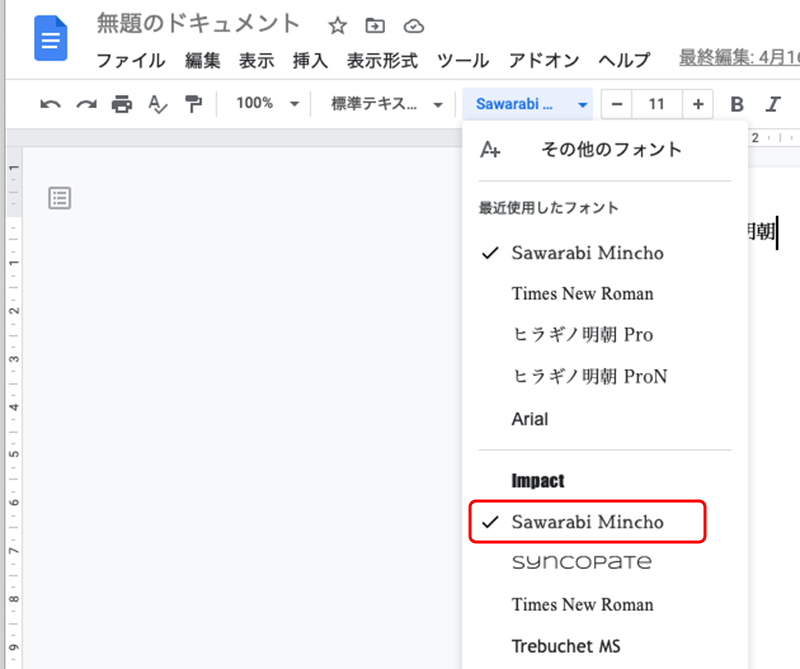Open the Google Docs home icon
Image resolution: width=800 pixels, height=669 pixels.
51,38
